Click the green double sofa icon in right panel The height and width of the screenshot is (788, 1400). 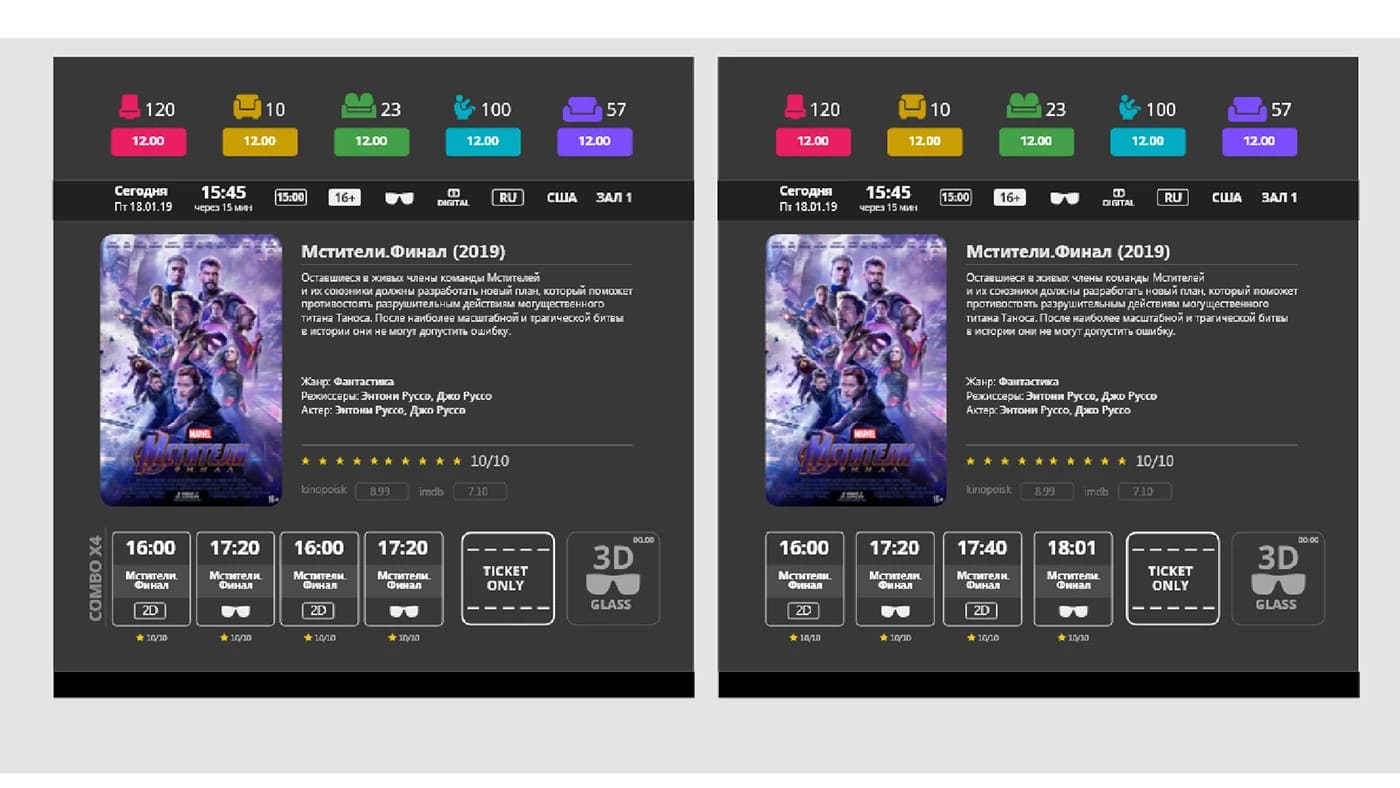tap(1023, 106)
